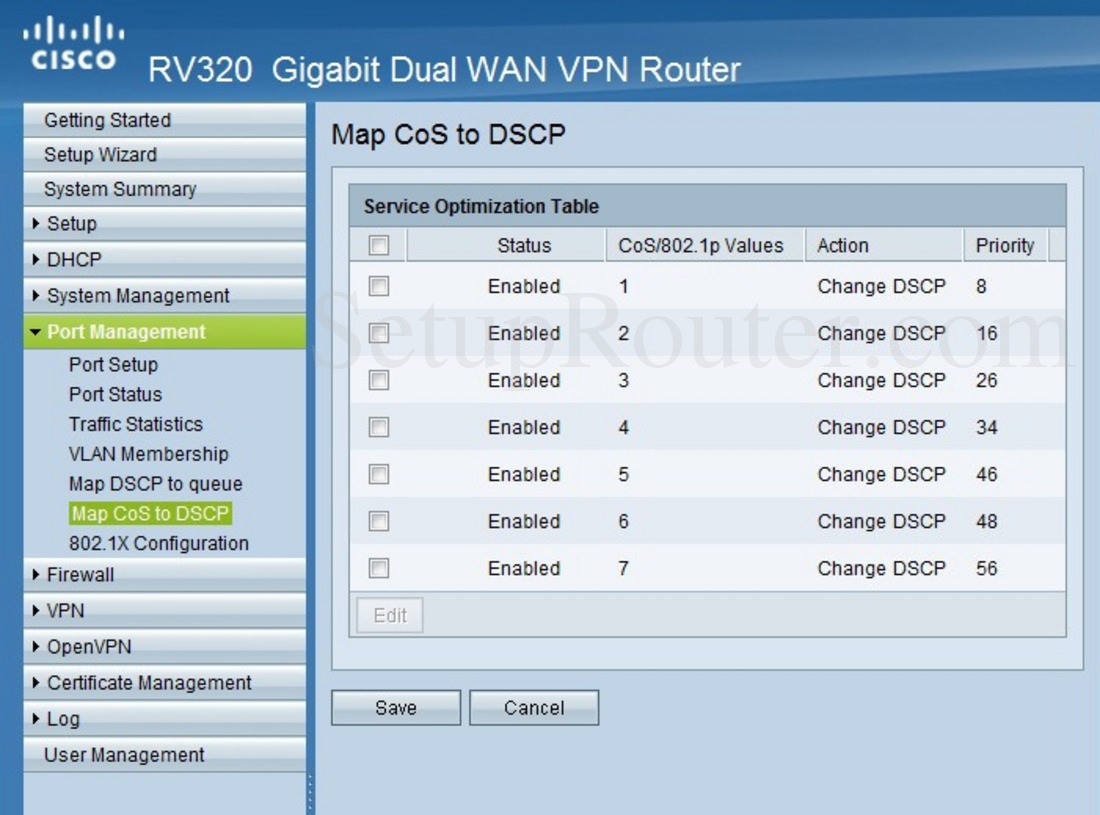Screen dimensions: 1100x815
Task: Open Port Setup submenu item
Action: pos(113,365)
